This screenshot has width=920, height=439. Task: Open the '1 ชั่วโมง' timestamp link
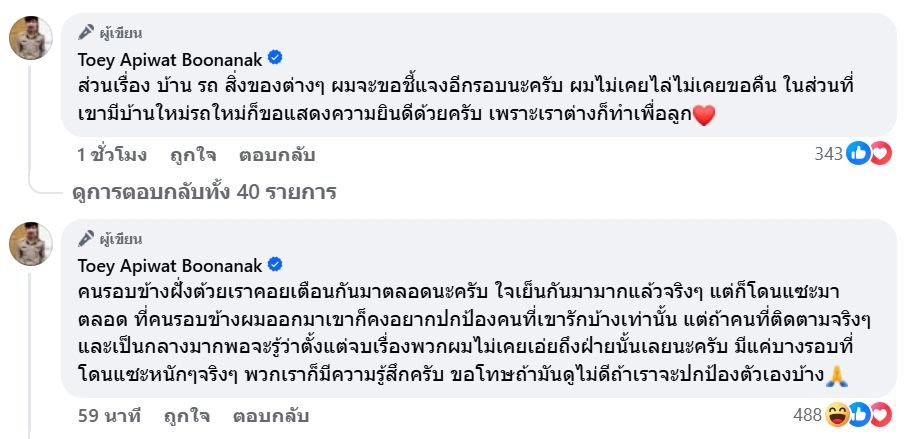tap(112, 155)
